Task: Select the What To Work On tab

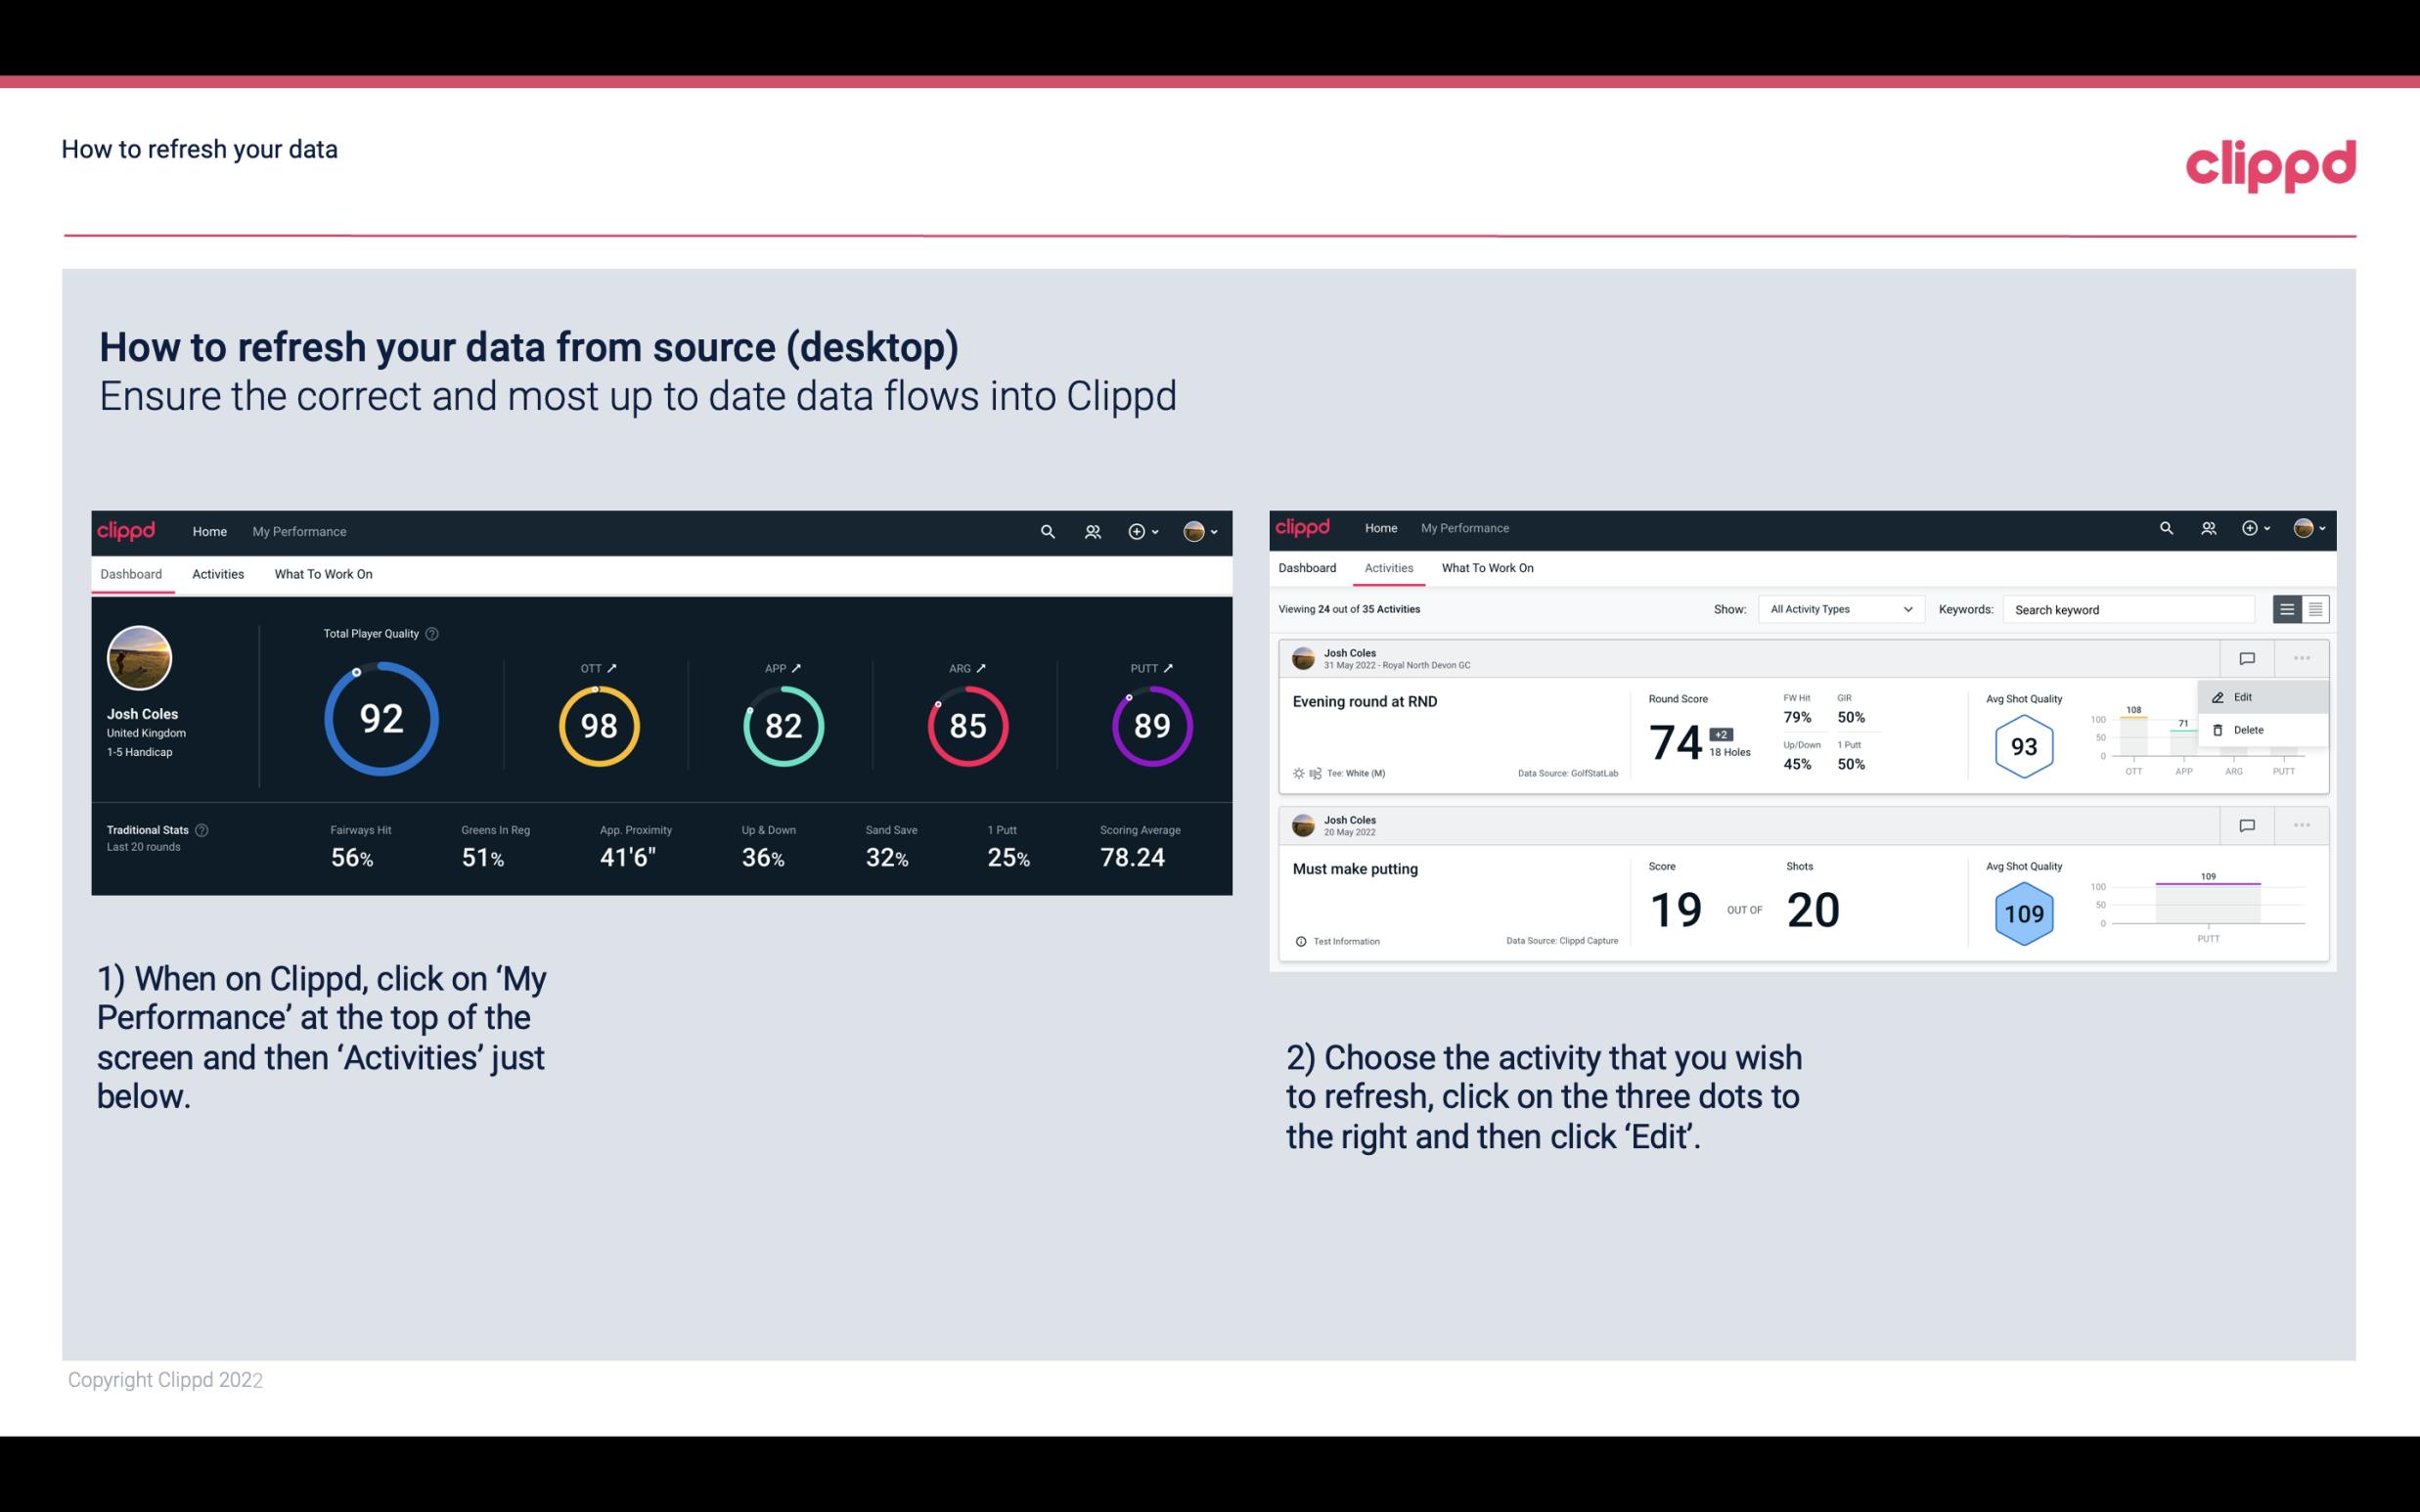Action: pyautogui.click(x=323, y=573)
